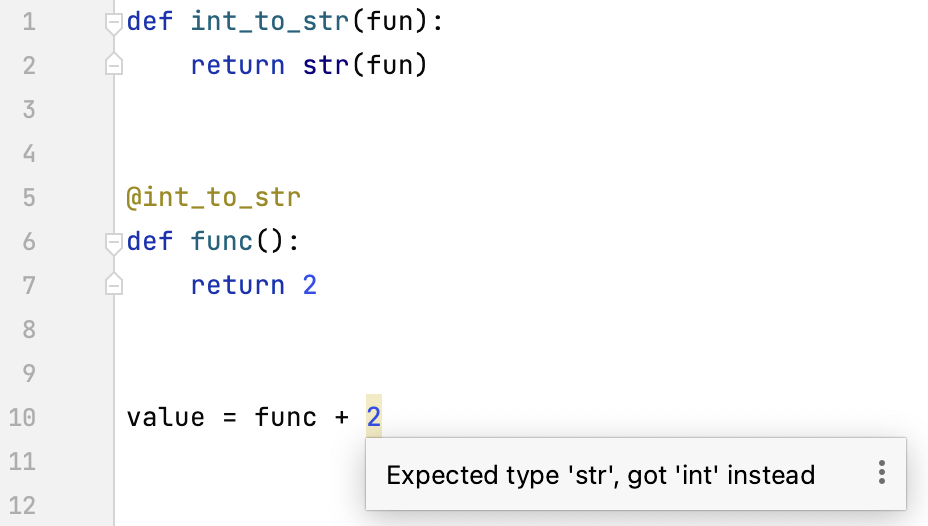Click the return keyword on line 7
Screen dimensions: 928x526
click(x=237, y=286)
